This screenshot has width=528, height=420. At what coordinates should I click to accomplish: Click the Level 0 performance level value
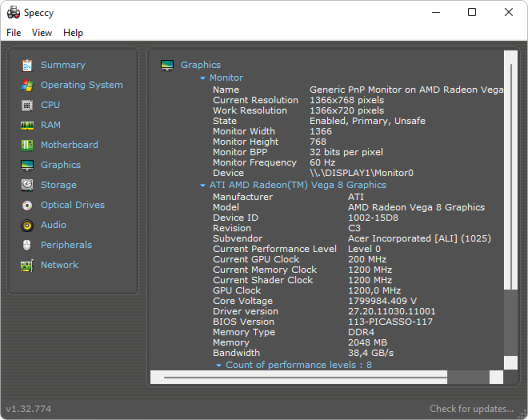(x=364, y=249)
